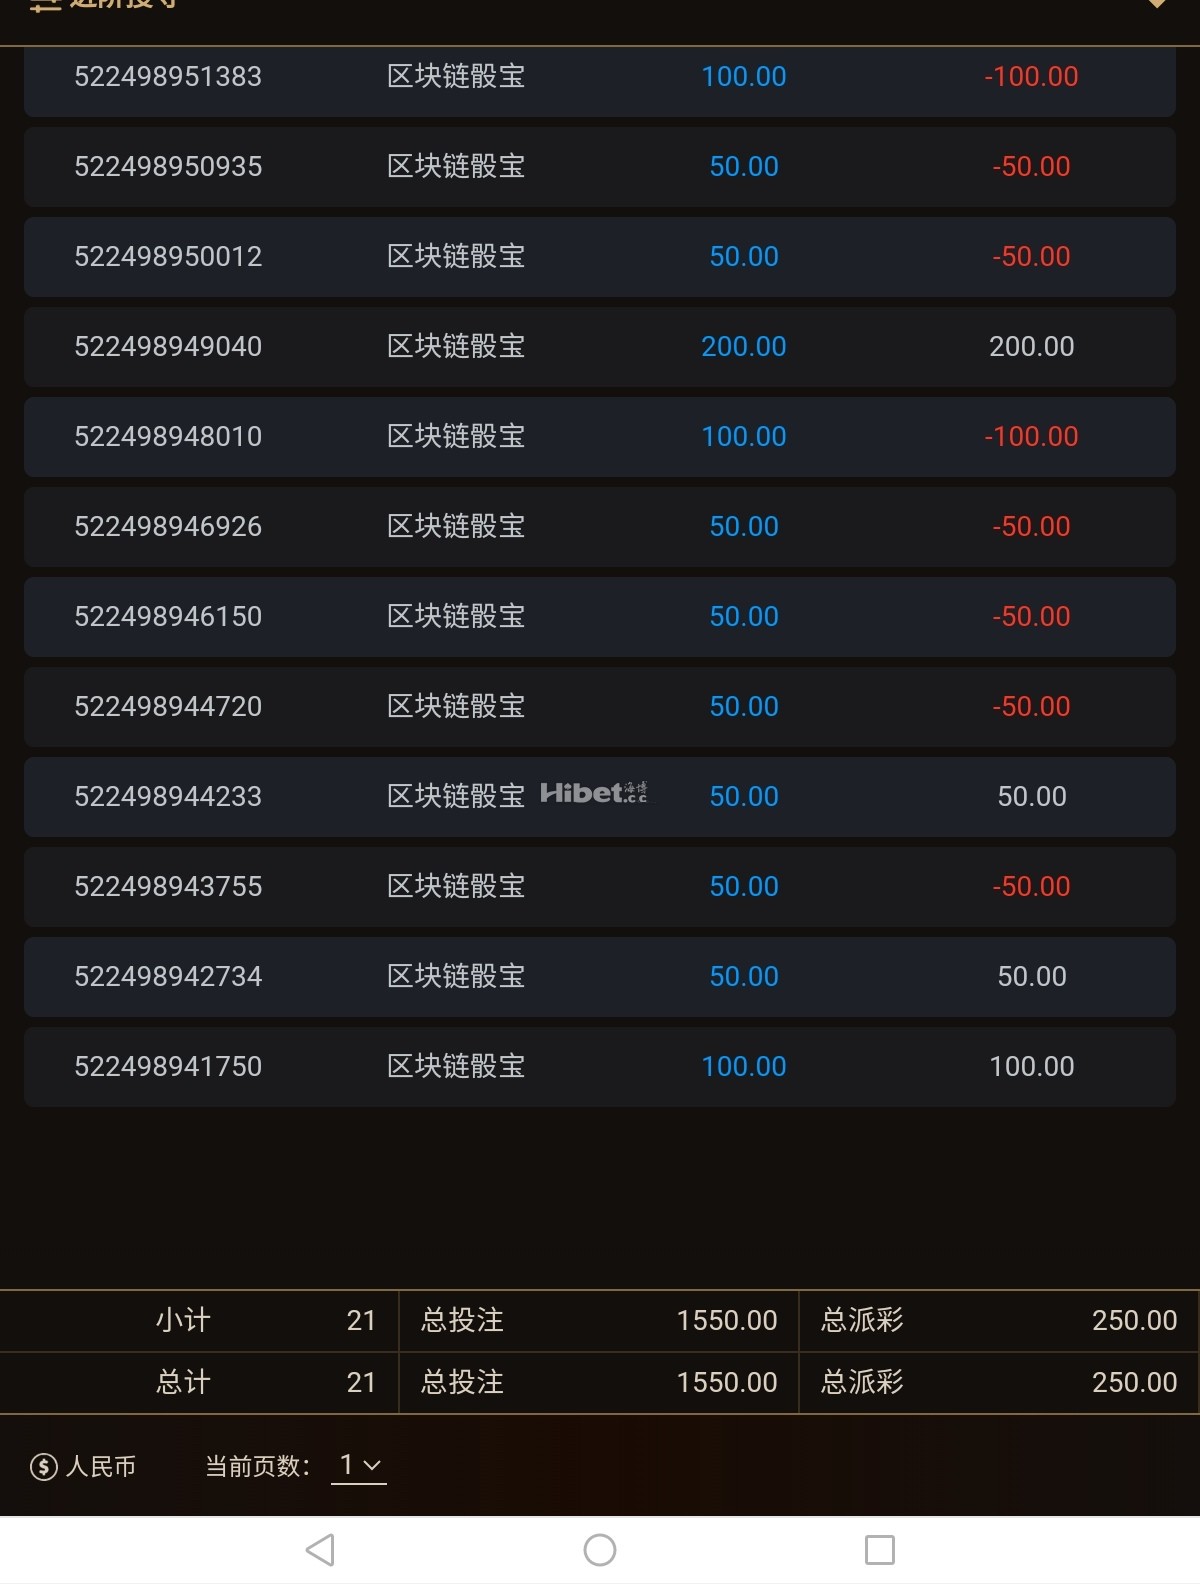
Task: Click the blue 100.00 amount for order 522498941750
Action: tap(743, 1067)
